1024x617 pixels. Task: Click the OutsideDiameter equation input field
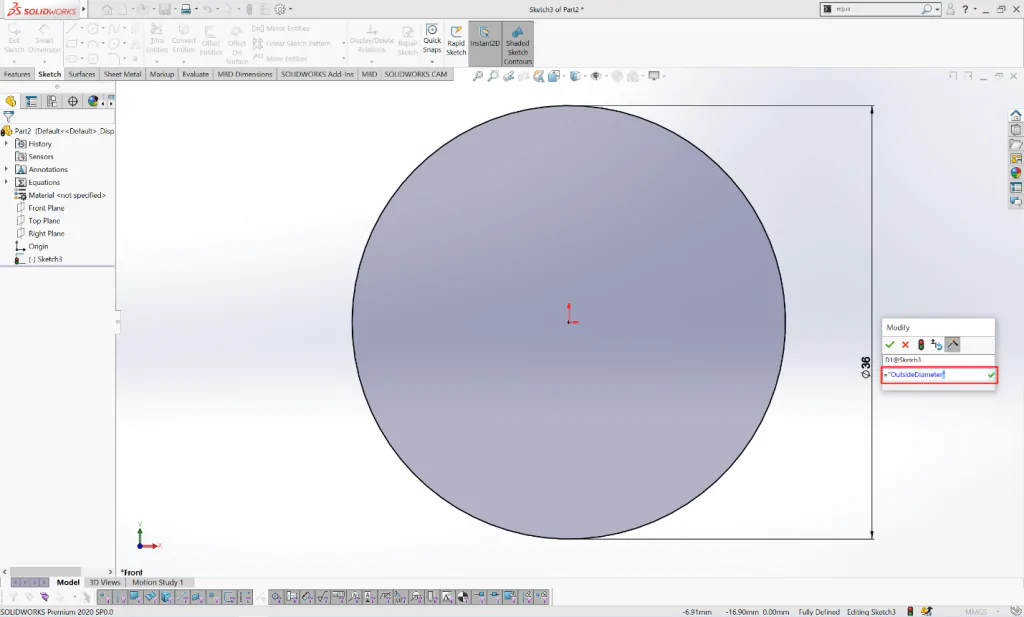tap(939, 375)
